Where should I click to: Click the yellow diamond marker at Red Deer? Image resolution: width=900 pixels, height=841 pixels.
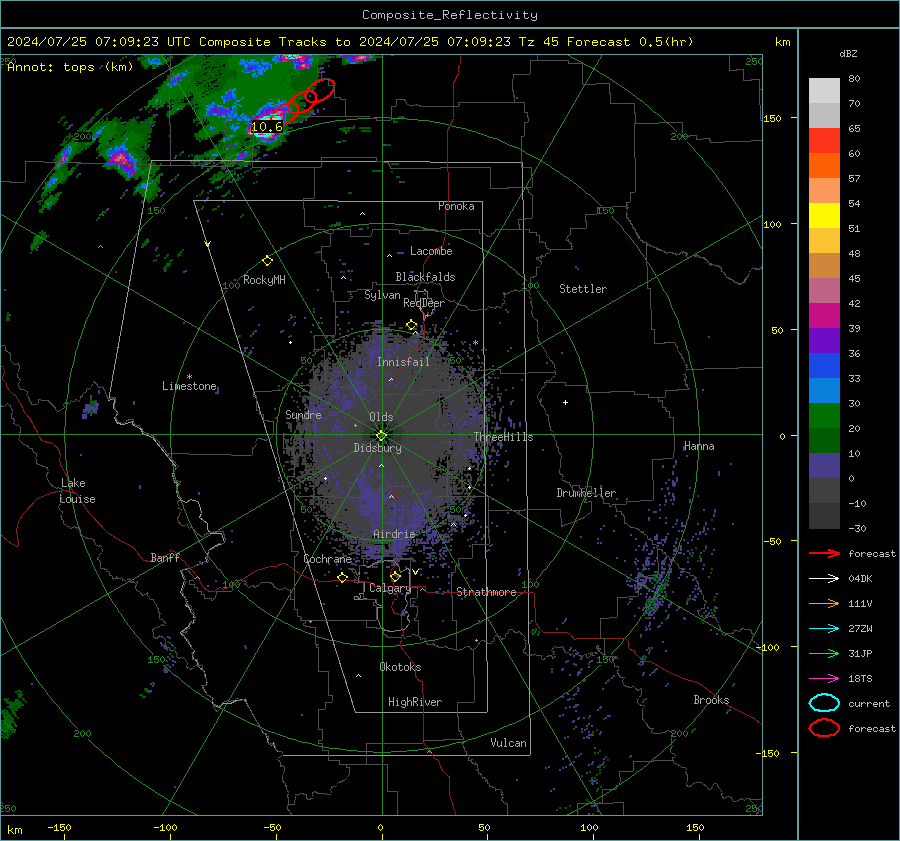click(x=412, y=325)
